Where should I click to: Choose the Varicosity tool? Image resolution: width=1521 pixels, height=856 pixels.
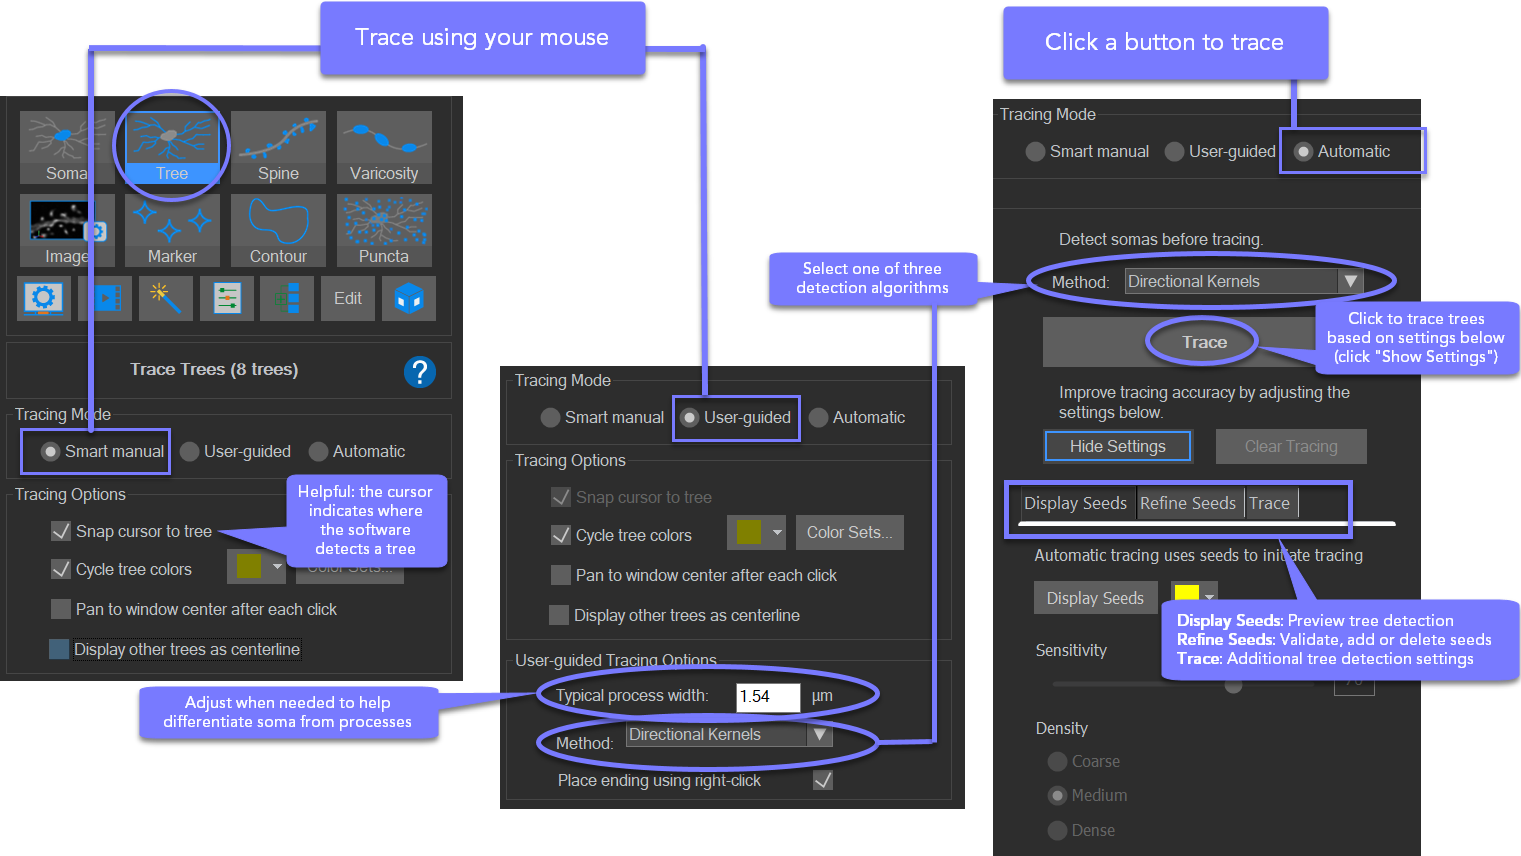click(x=384, y=147)
